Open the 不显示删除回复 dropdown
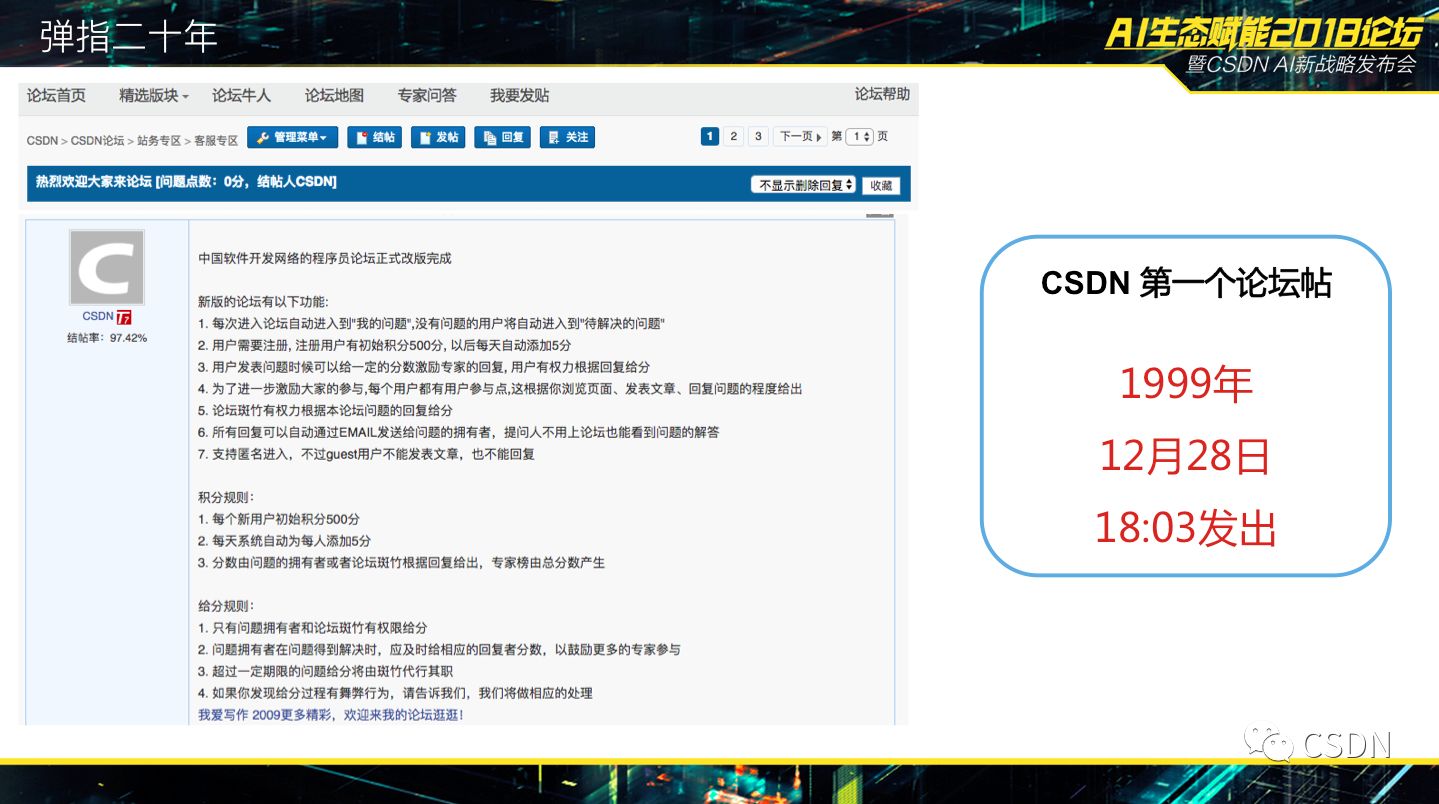Image resolution: width=1439 pixels, height=804 pixels. pyautogui.click(x=804, y=185)
